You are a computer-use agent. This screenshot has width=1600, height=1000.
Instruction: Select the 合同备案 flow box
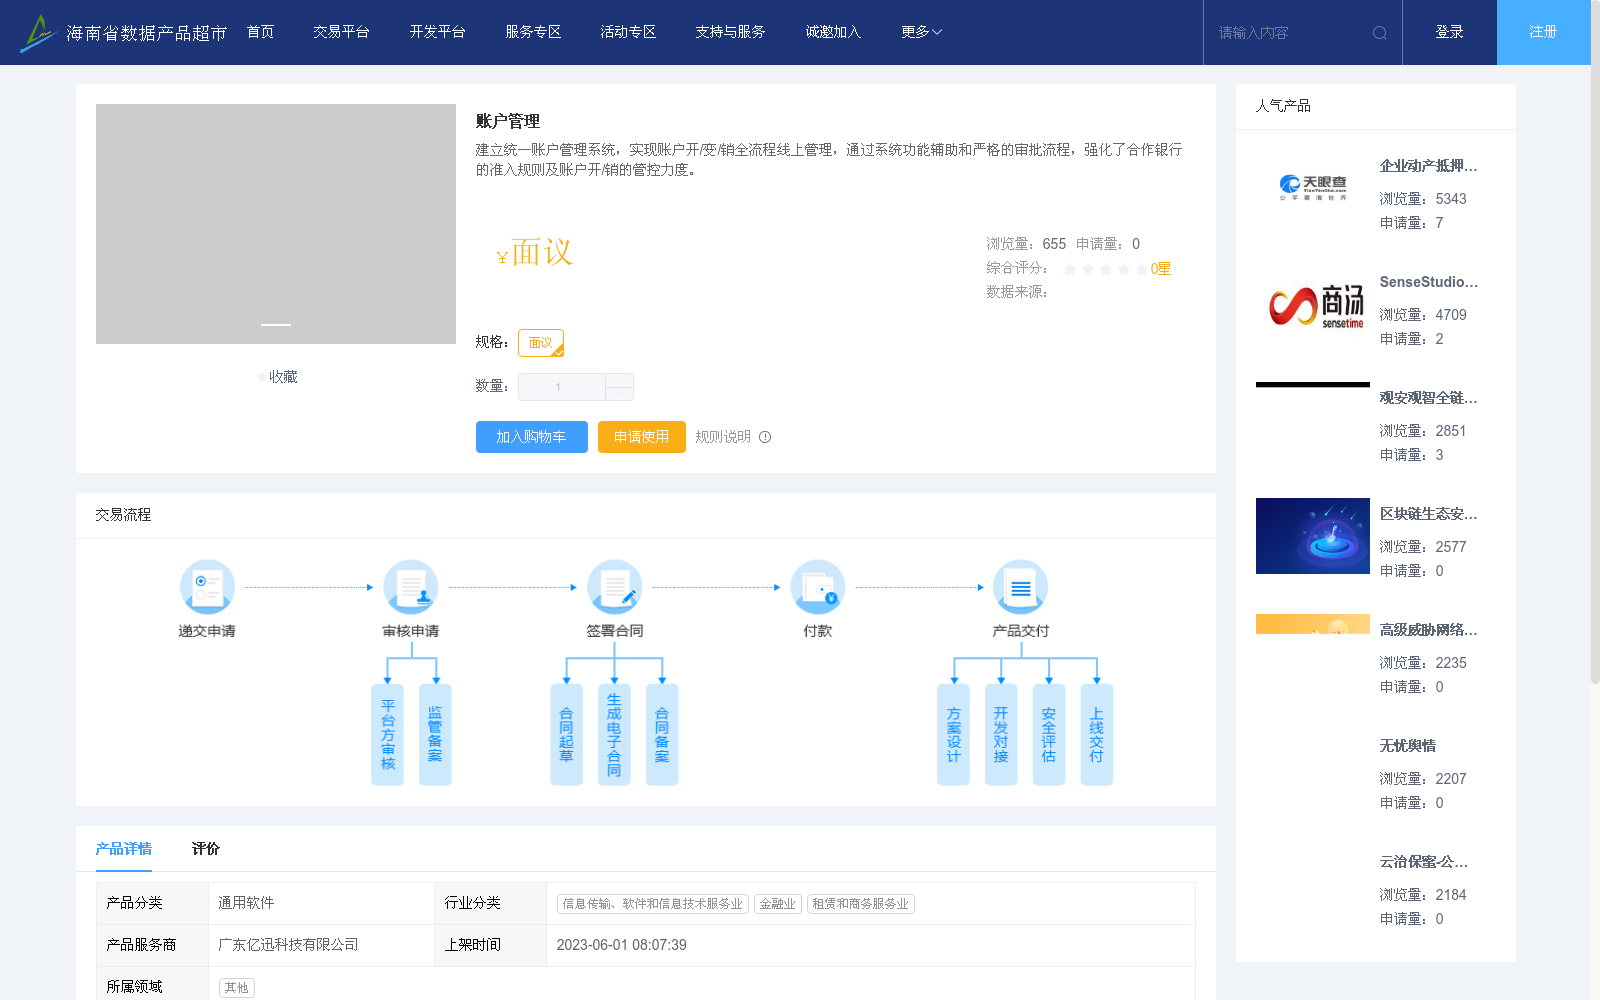pyautogui.click(x=662, y=735)
